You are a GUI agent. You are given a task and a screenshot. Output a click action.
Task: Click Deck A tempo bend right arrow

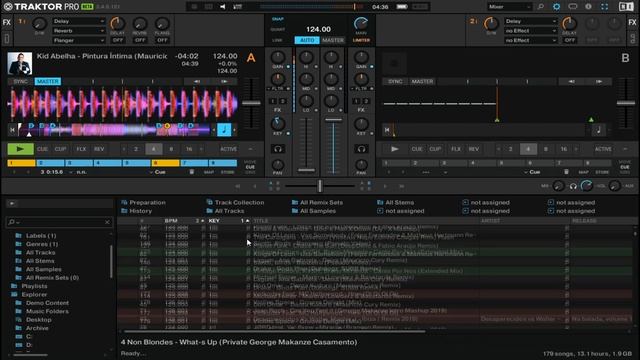click(224, 81)
